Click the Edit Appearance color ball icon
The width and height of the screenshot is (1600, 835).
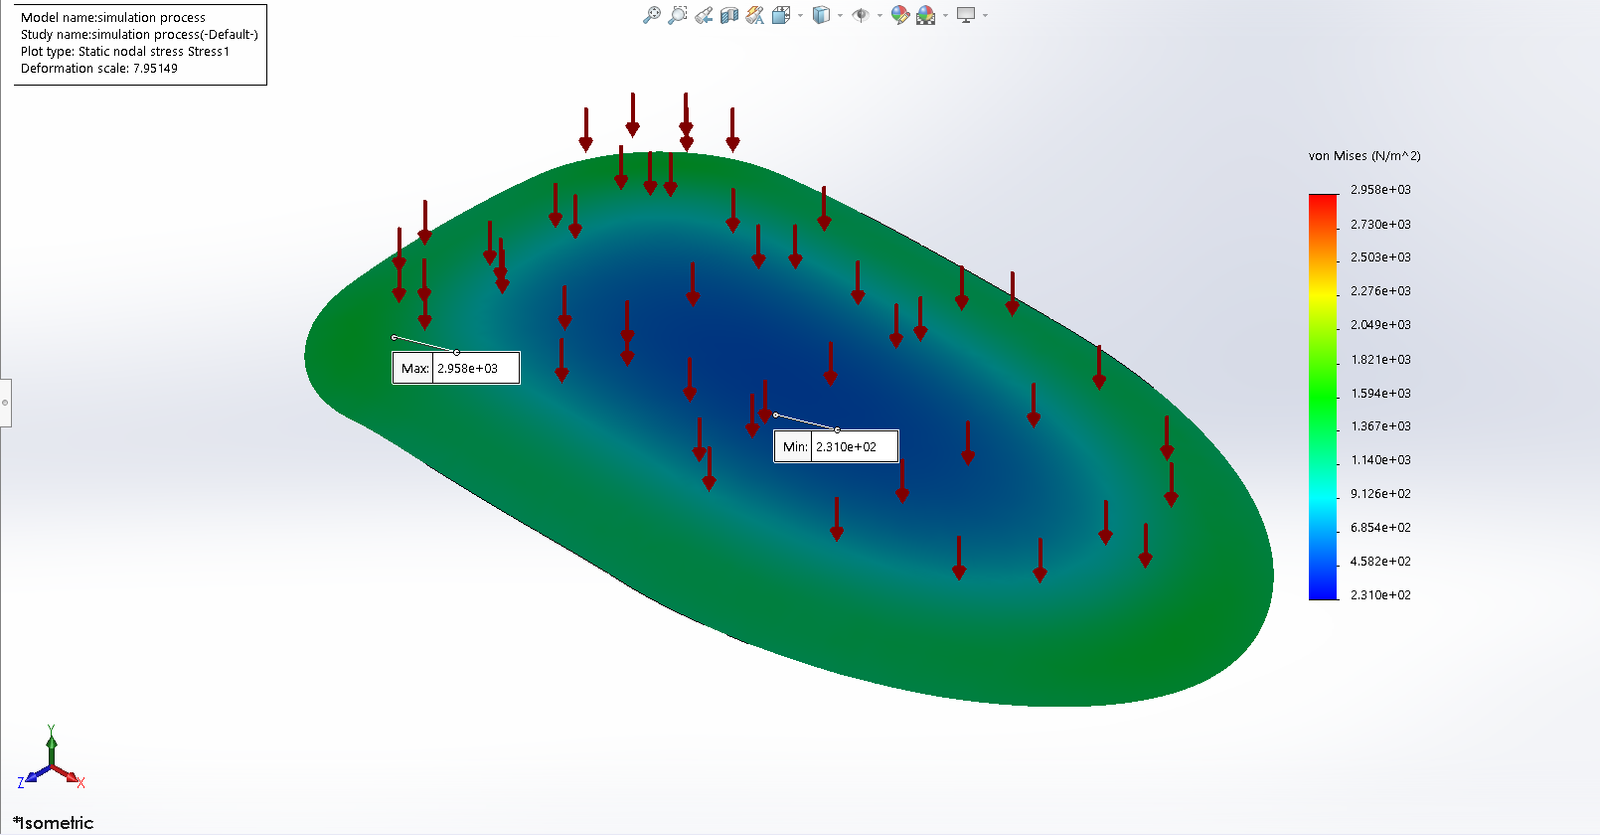900,15
